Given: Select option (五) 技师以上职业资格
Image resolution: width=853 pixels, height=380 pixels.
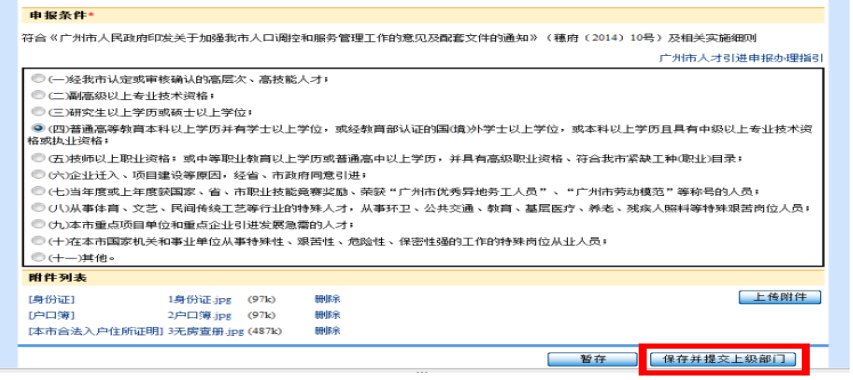Looking at the screenshot, I should tap(38, 158).
